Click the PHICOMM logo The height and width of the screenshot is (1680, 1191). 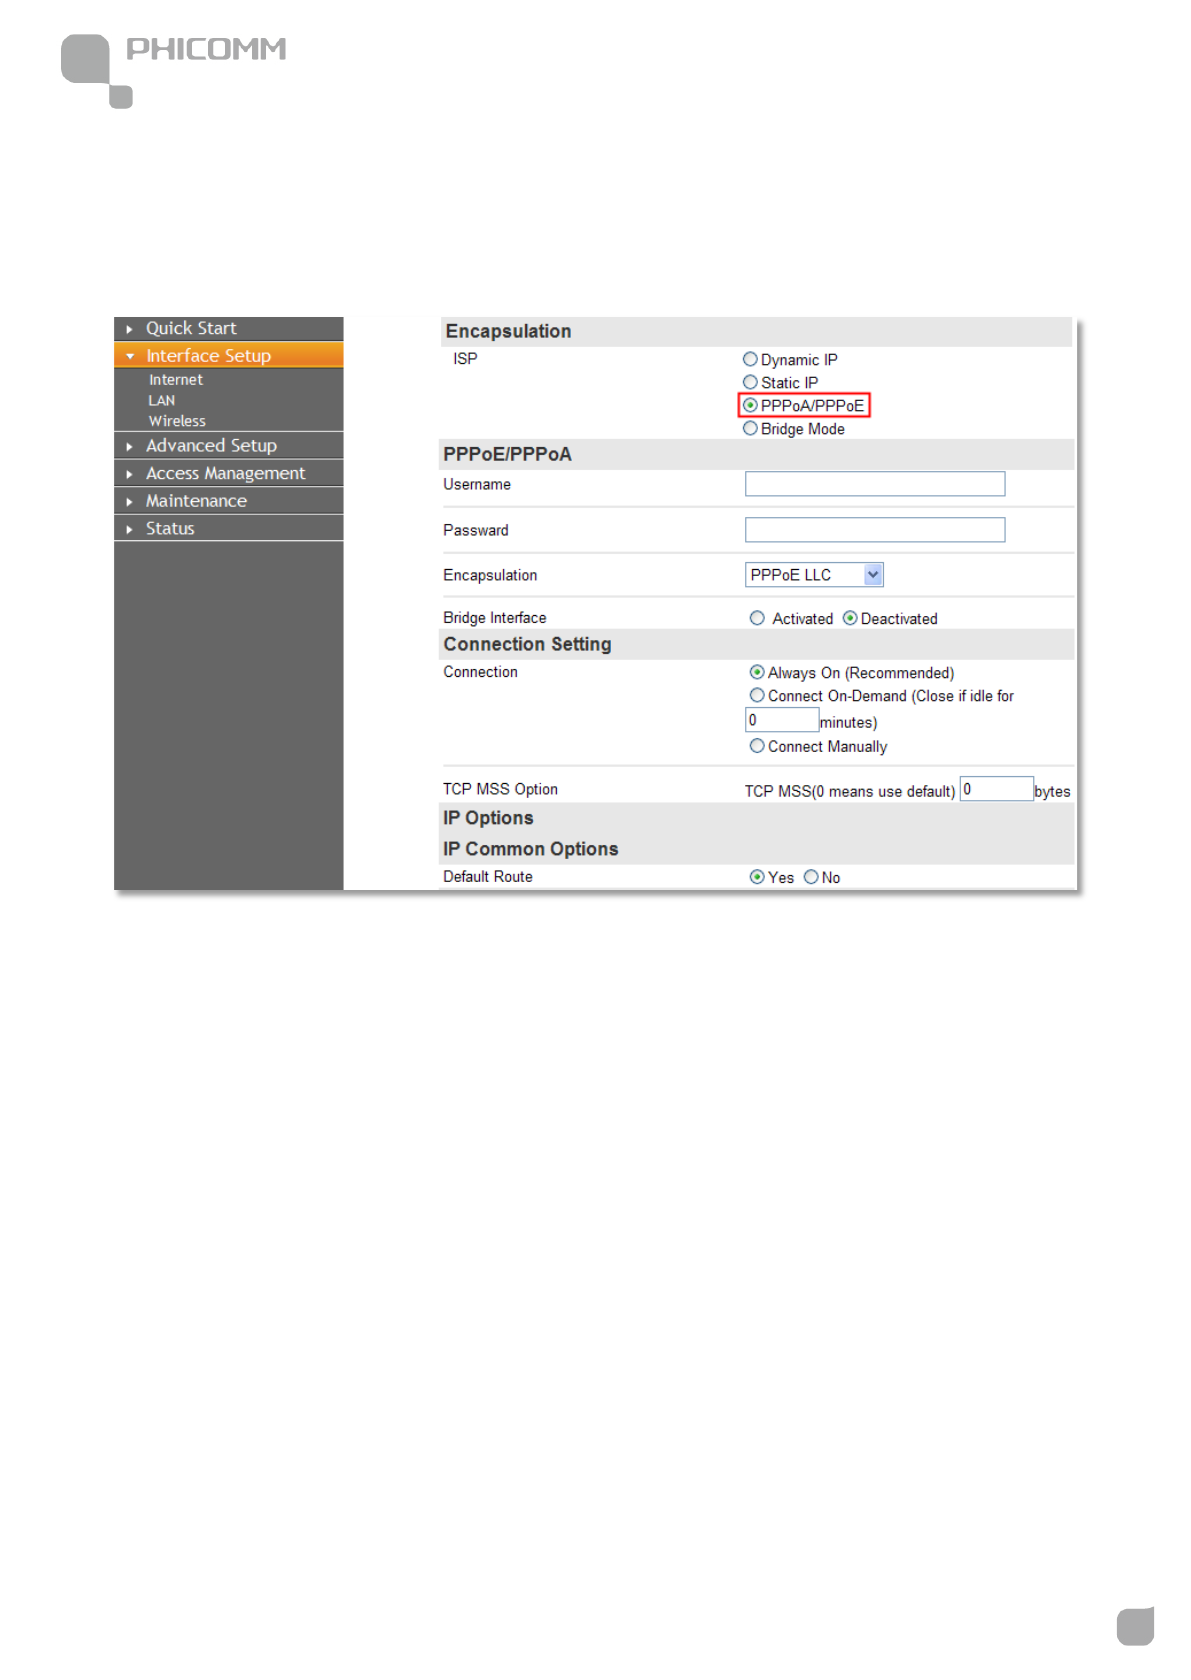(174, 70)
